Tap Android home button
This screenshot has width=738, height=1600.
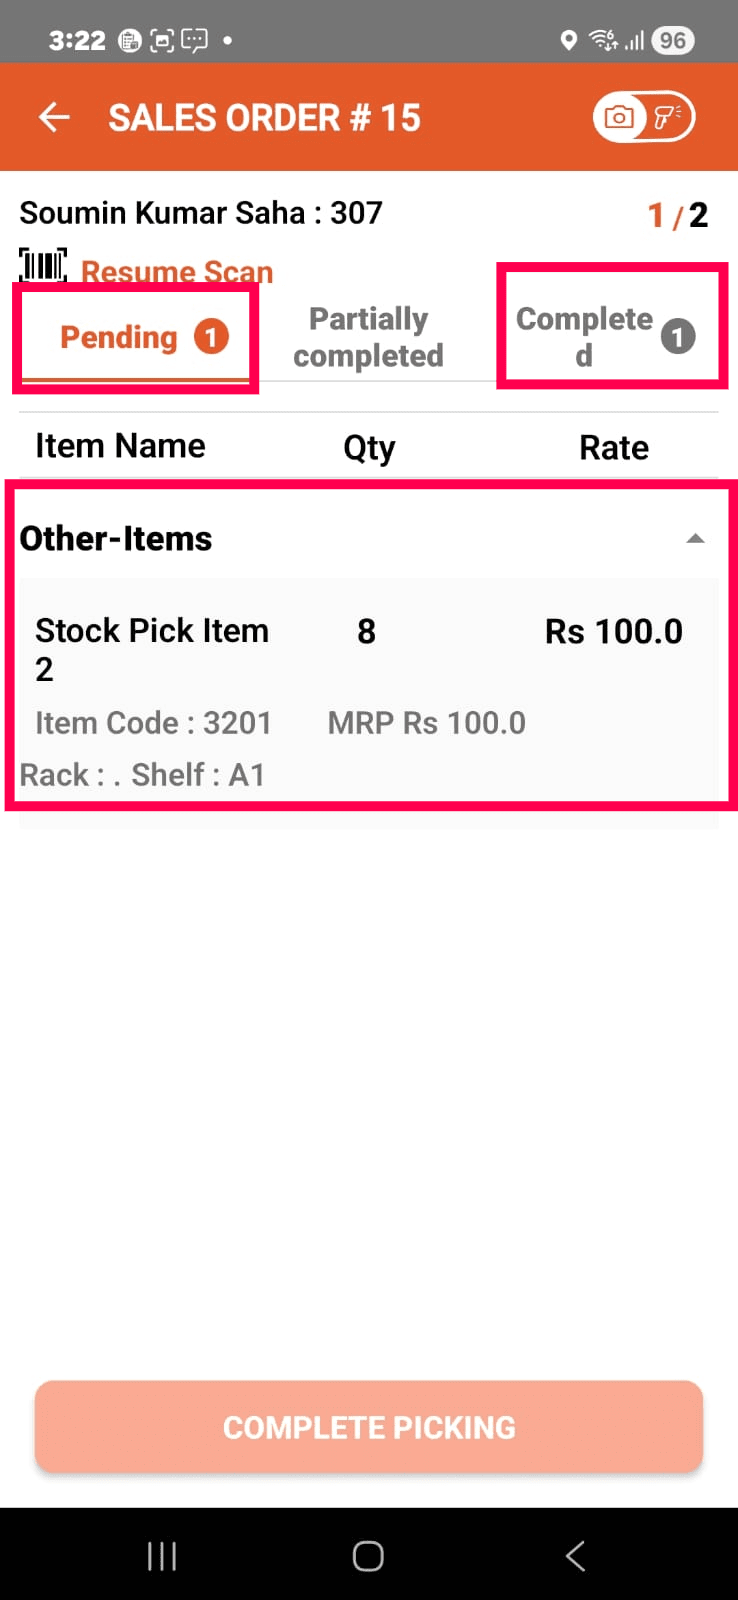368,1556
